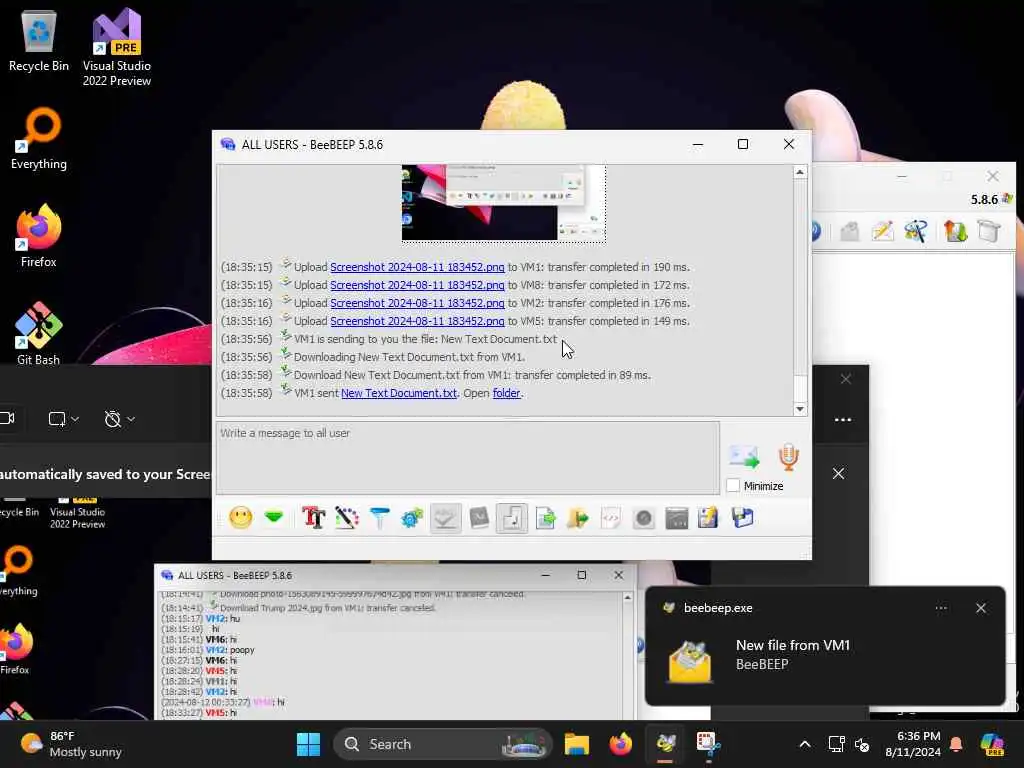Choose text color with the pencil-dots icon
The width and height of the screenshot is (1024, 768).
347,519
